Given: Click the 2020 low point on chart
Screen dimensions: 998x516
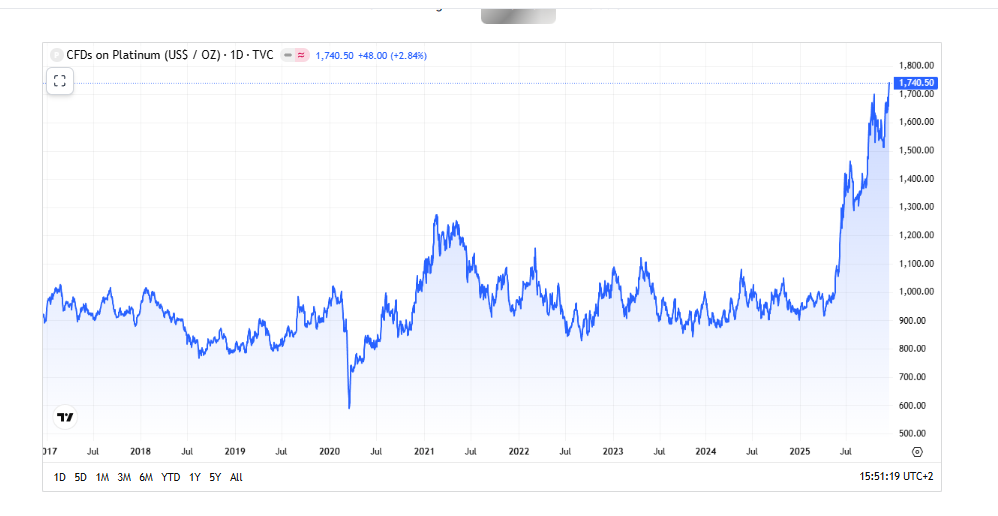Looking at the screenshot, I should (x=349, y=407).
